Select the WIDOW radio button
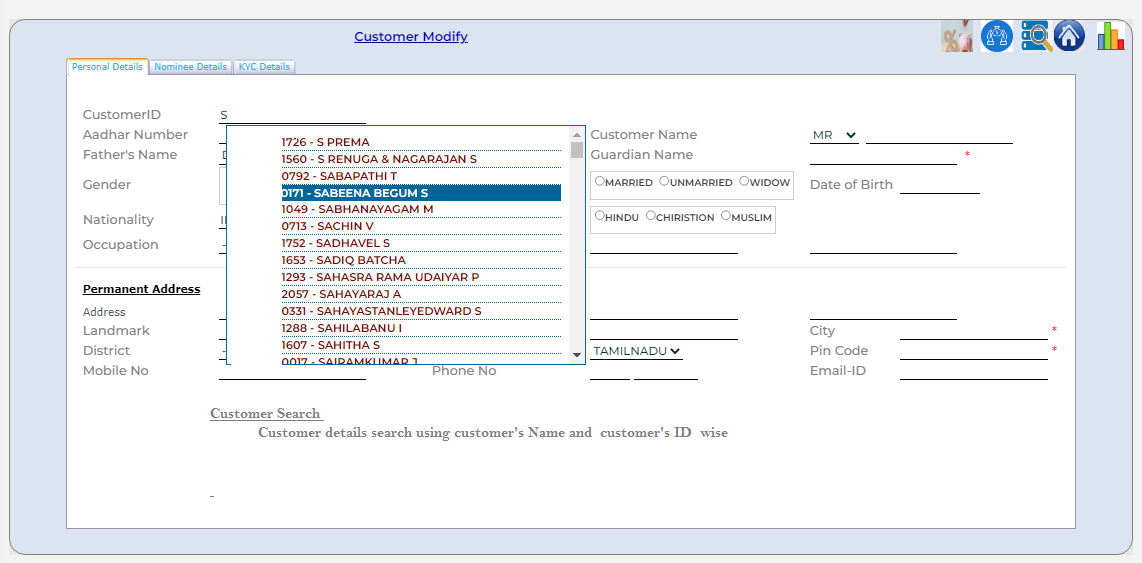1142x563 pixels. coord(744,181)
